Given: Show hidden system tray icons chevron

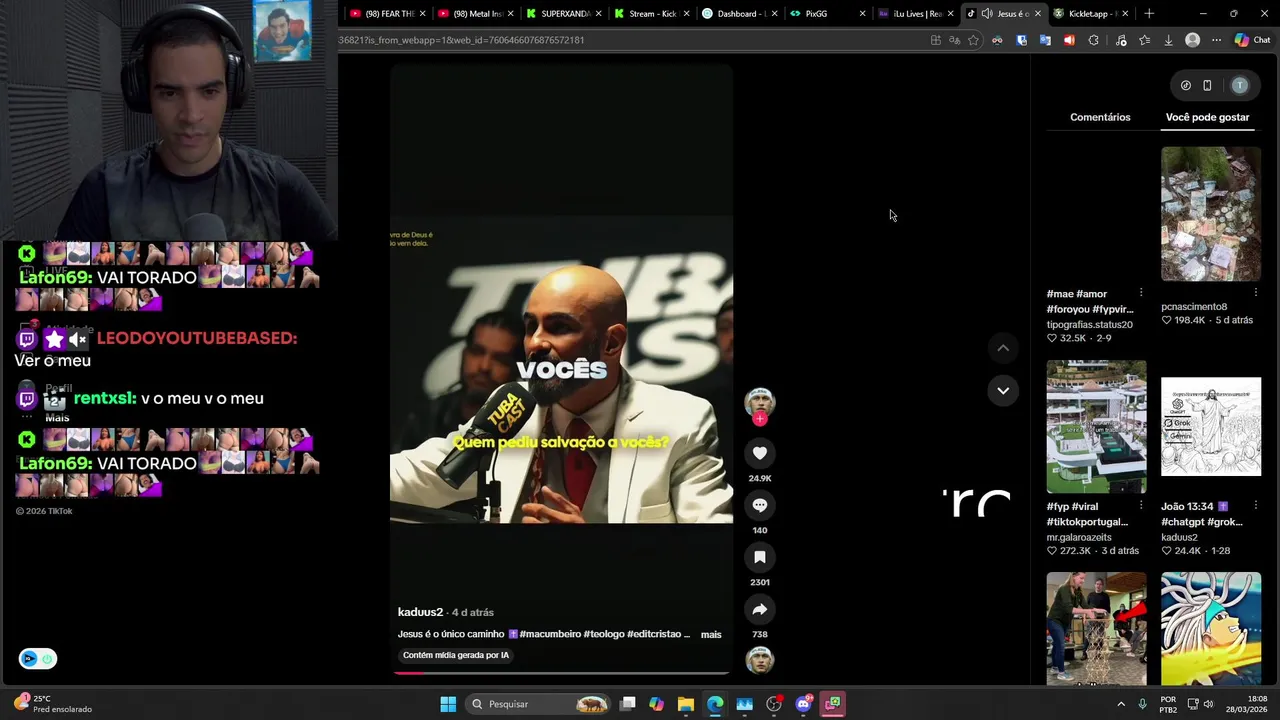Looking at the screenshot, I should point(1120,704).
